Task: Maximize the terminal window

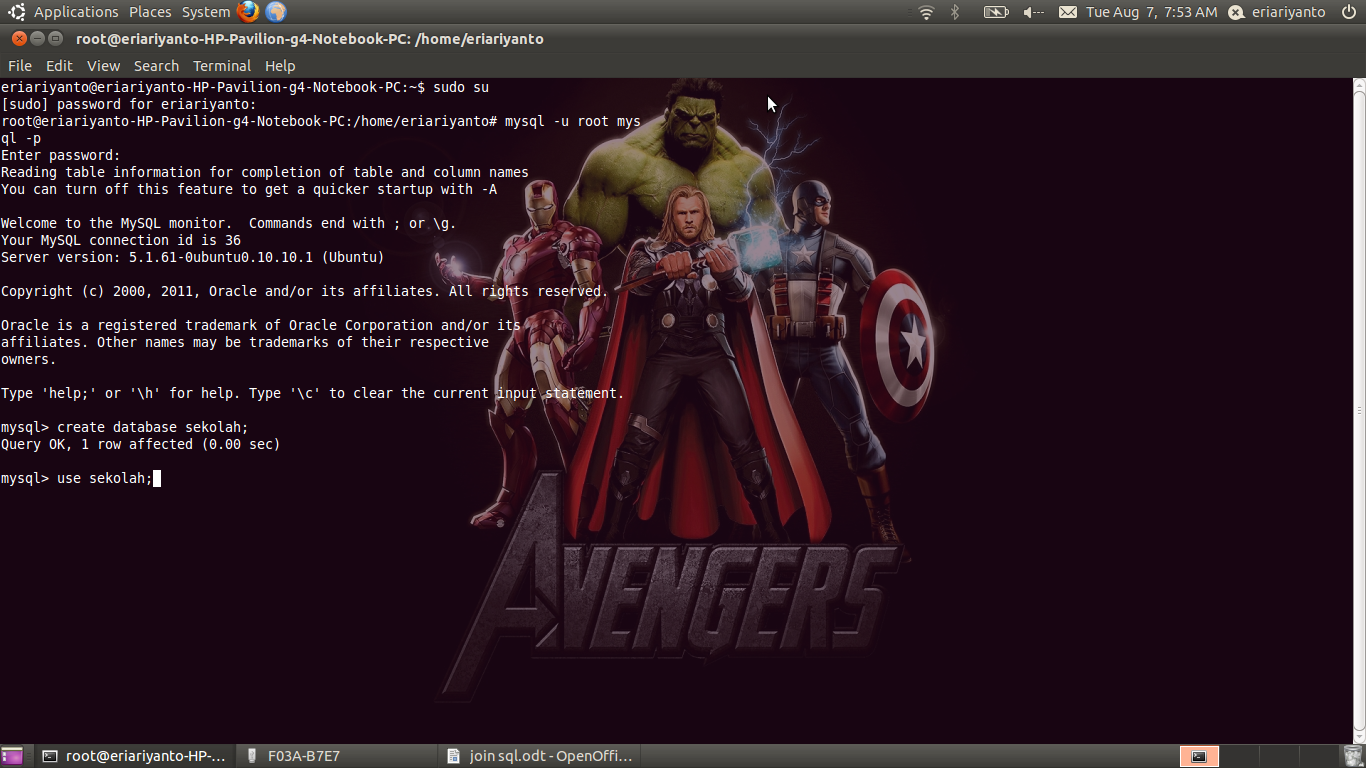Action: pos(56,39)
